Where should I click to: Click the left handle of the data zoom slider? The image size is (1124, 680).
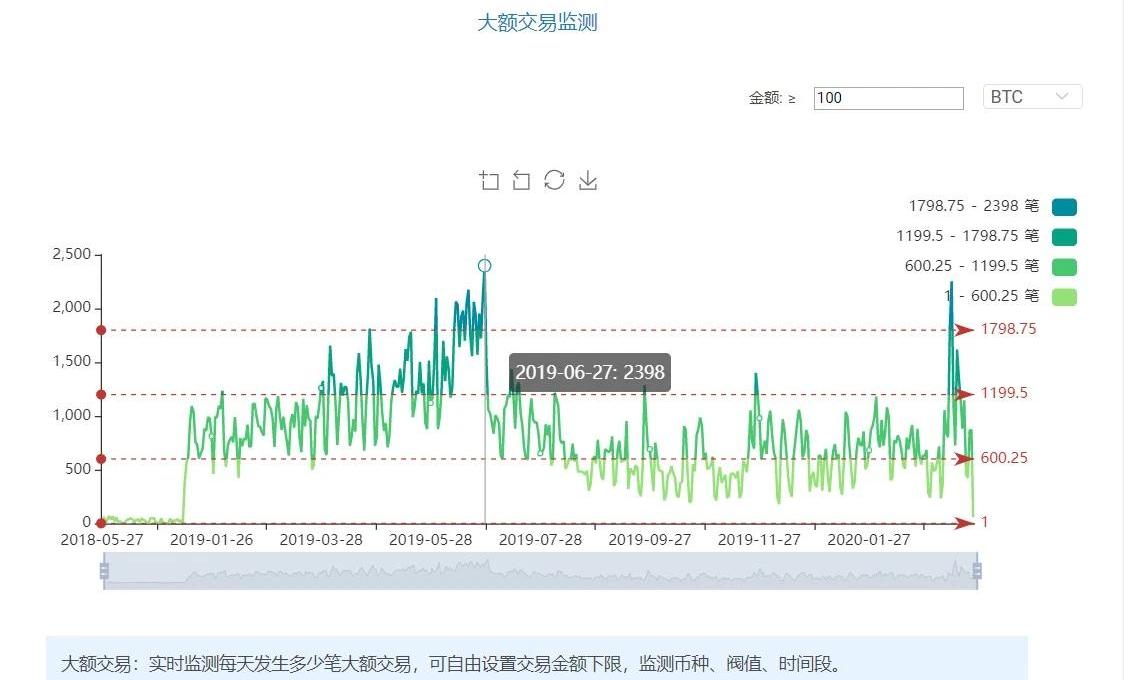(104, 570)
